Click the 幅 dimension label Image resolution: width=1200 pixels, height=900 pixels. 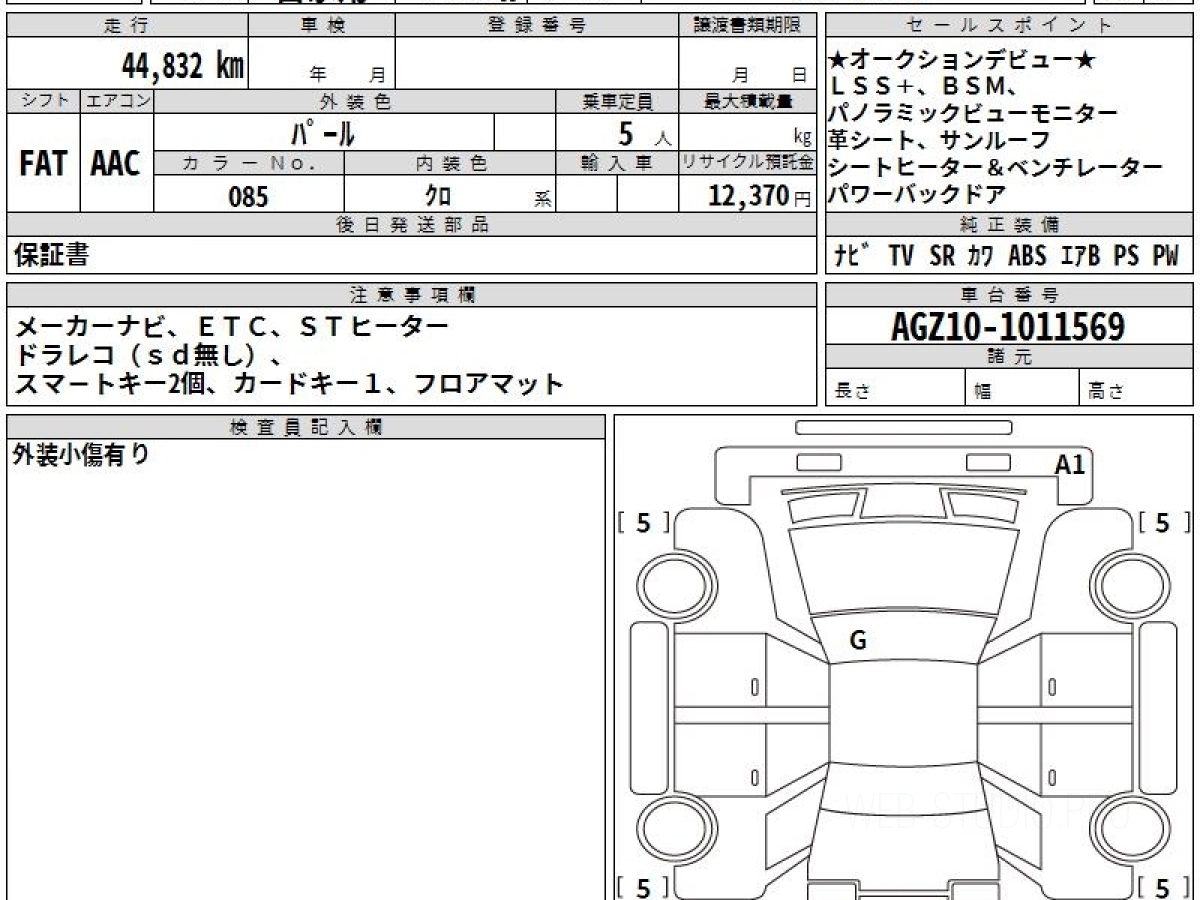983,392
